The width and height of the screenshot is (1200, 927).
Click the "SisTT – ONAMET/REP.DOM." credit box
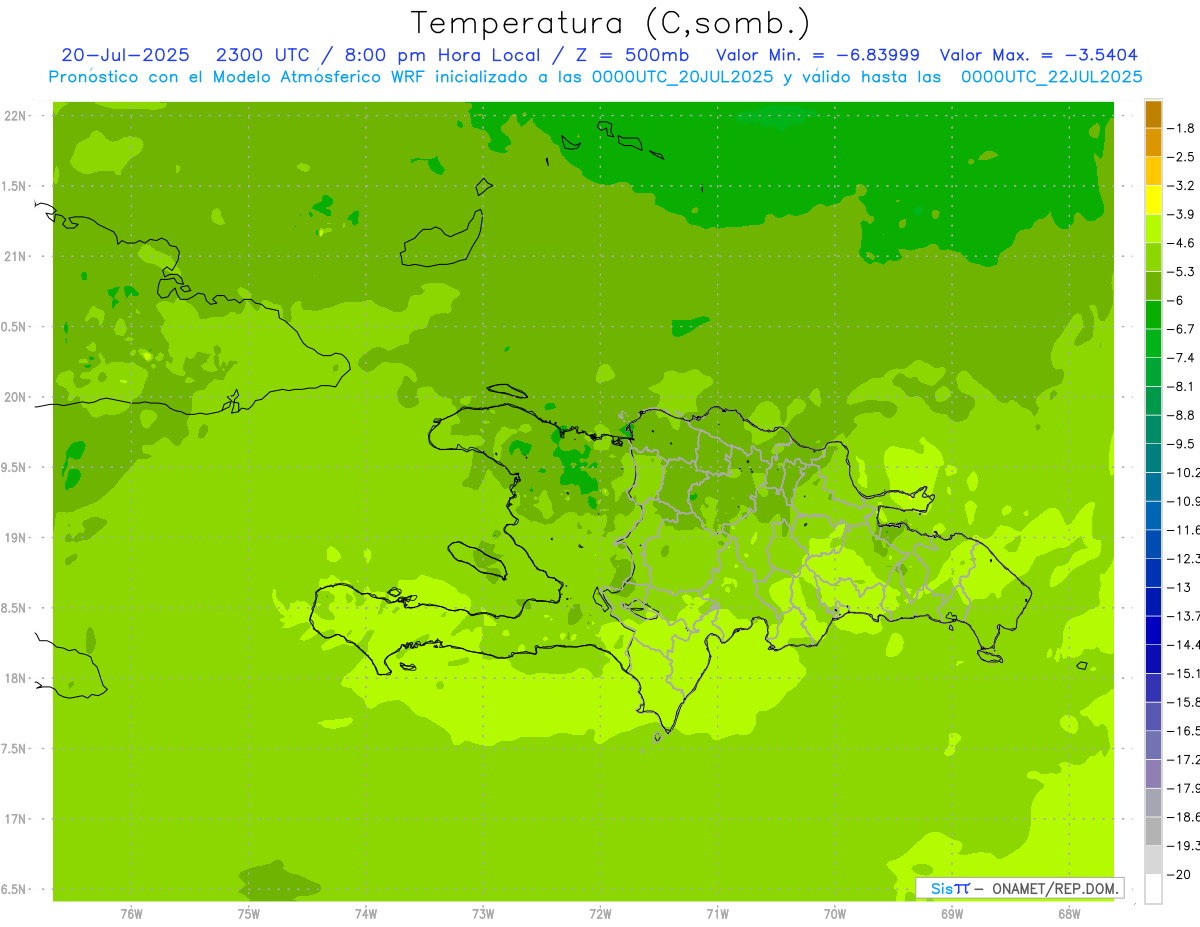tap(1020, 888)
